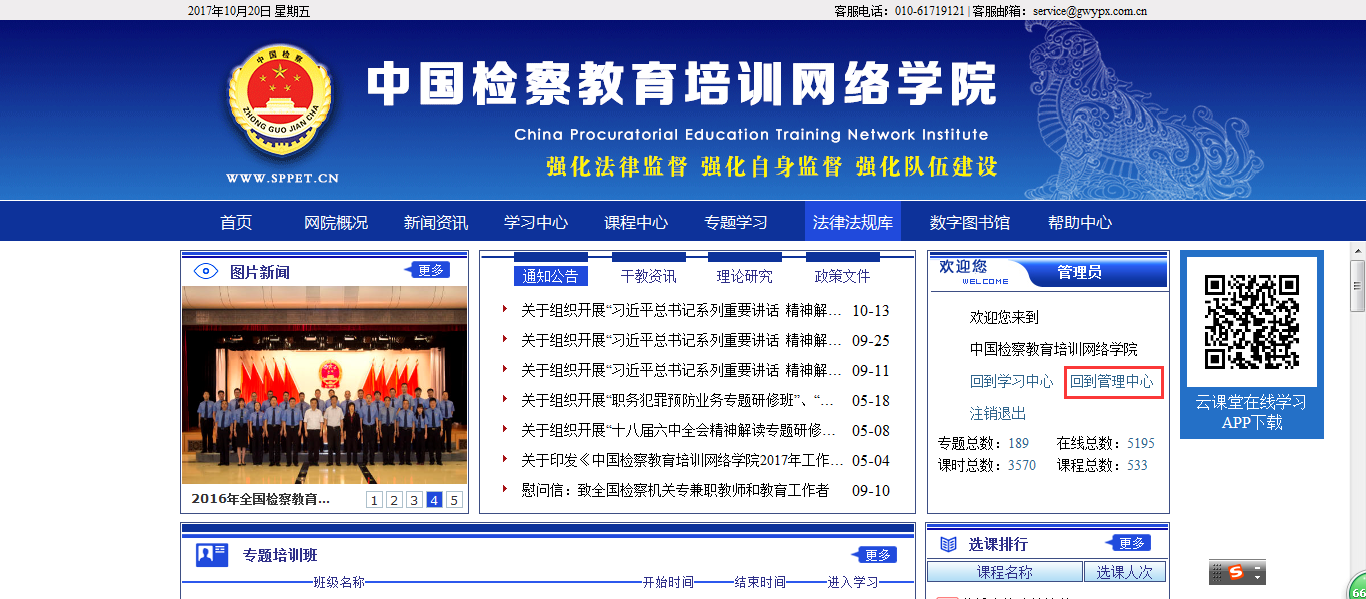Click the customer service phone 010-61719121
This screenshot has width=1366, height=599.
(929, 11)
